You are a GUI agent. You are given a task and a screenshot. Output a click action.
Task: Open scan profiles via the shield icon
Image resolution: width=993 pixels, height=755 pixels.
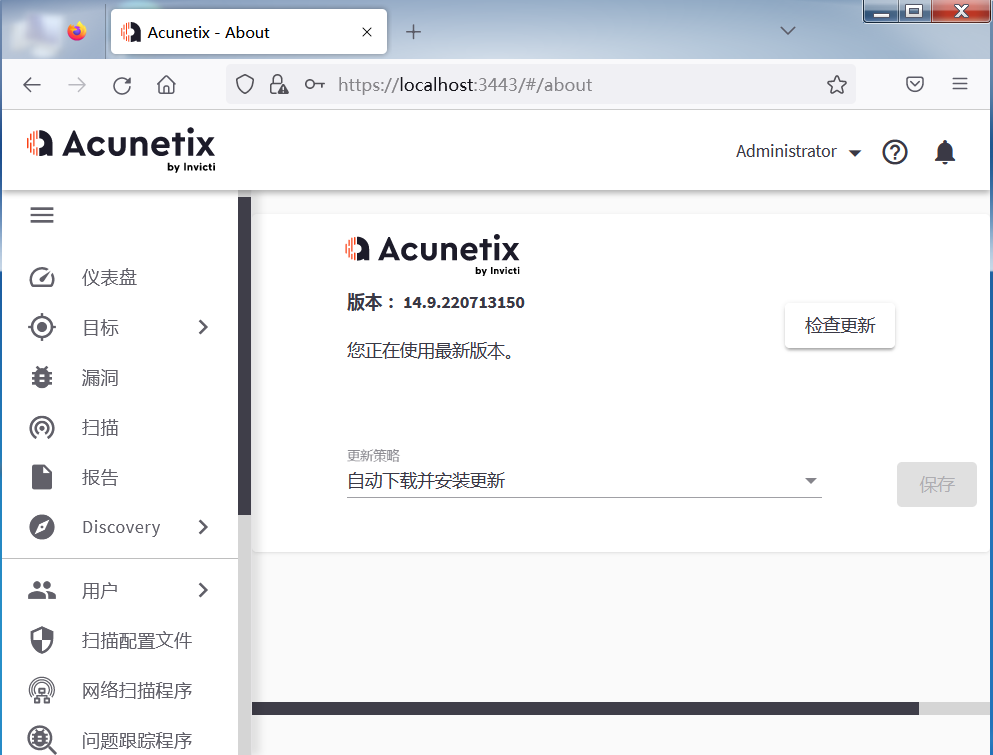(x=42, y=640)
